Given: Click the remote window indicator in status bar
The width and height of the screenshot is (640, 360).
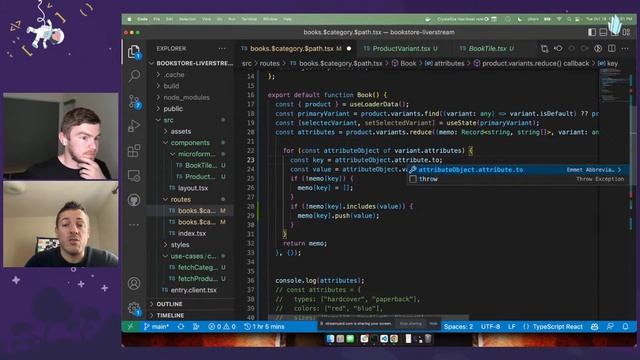Looking at the screenshot, I should tap(130, 327).
